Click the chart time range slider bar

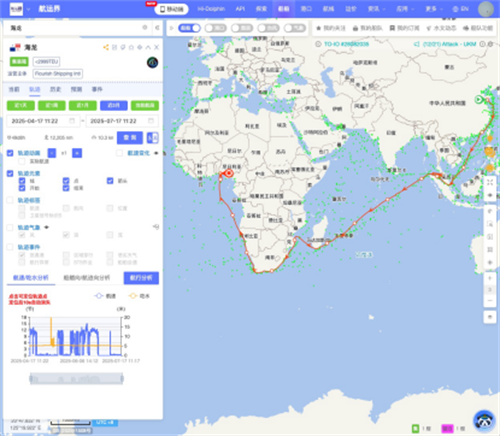[x=76, y=379]
